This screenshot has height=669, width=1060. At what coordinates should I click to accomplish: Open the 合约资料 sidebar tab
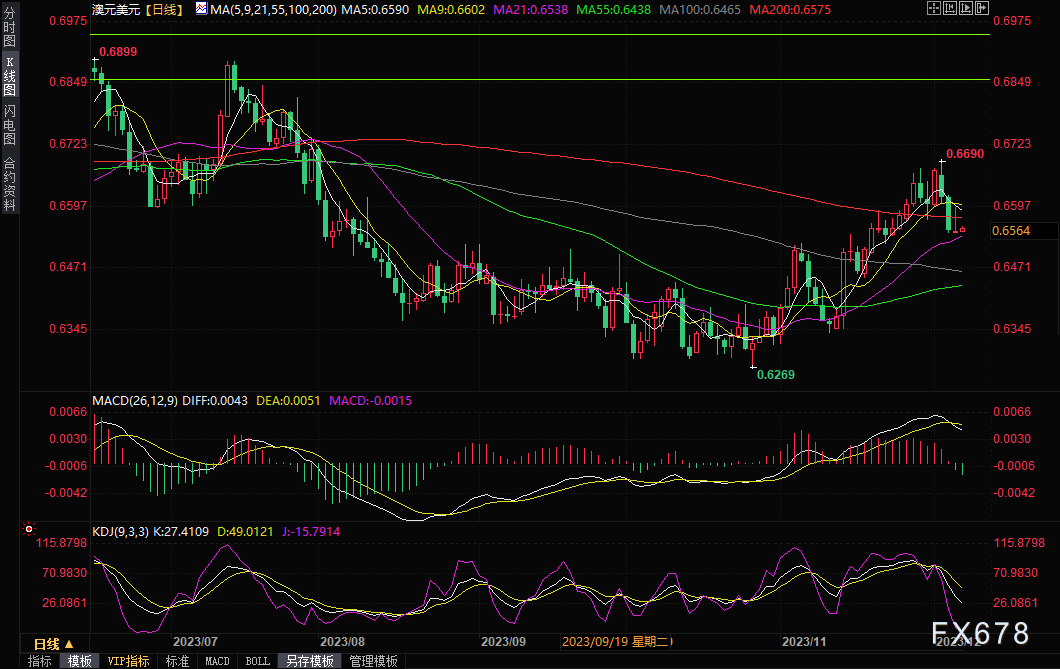click(9, 184)
